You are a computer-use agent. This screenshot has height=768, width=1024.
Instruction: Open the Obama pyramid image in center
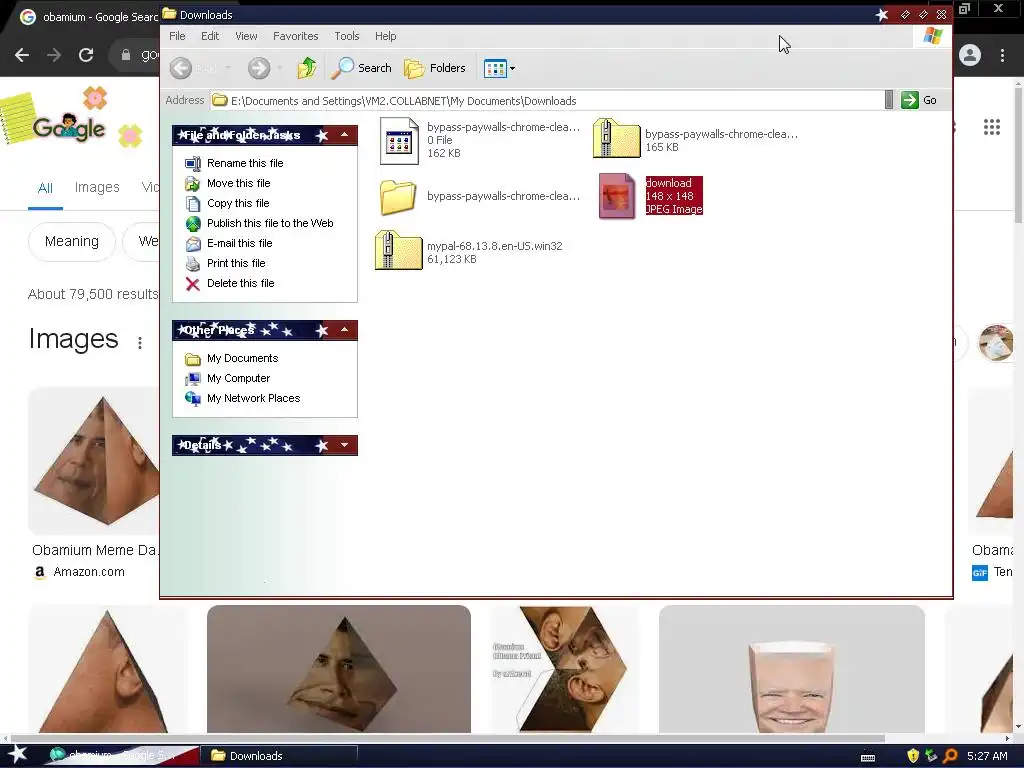(x=339, y=669)
